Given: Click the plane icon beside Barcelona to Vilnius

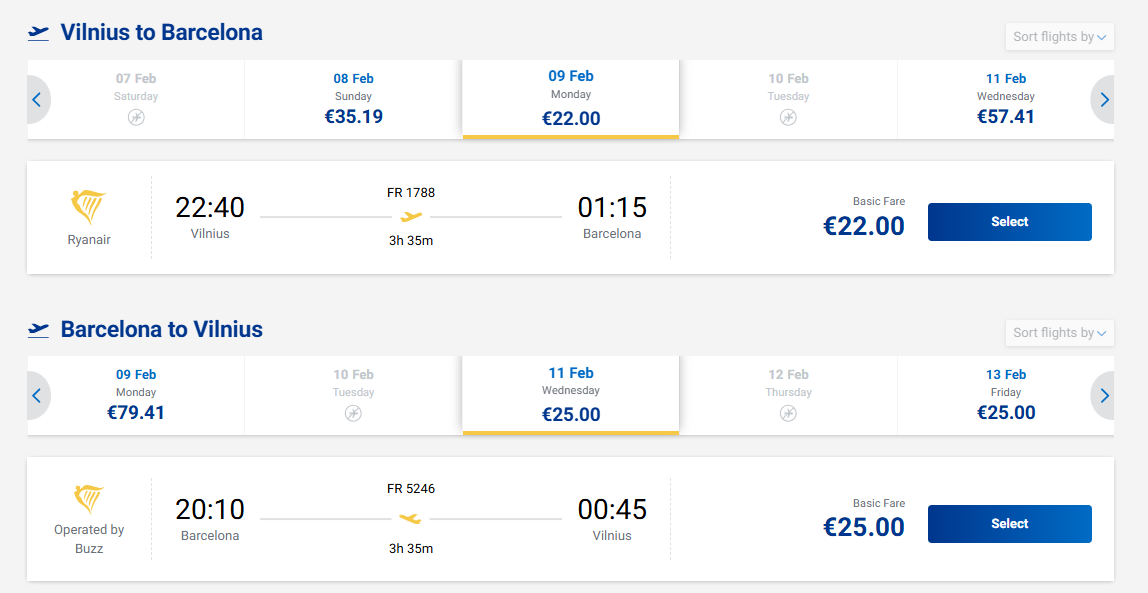Looking at the screenshot, I should 39,329.
